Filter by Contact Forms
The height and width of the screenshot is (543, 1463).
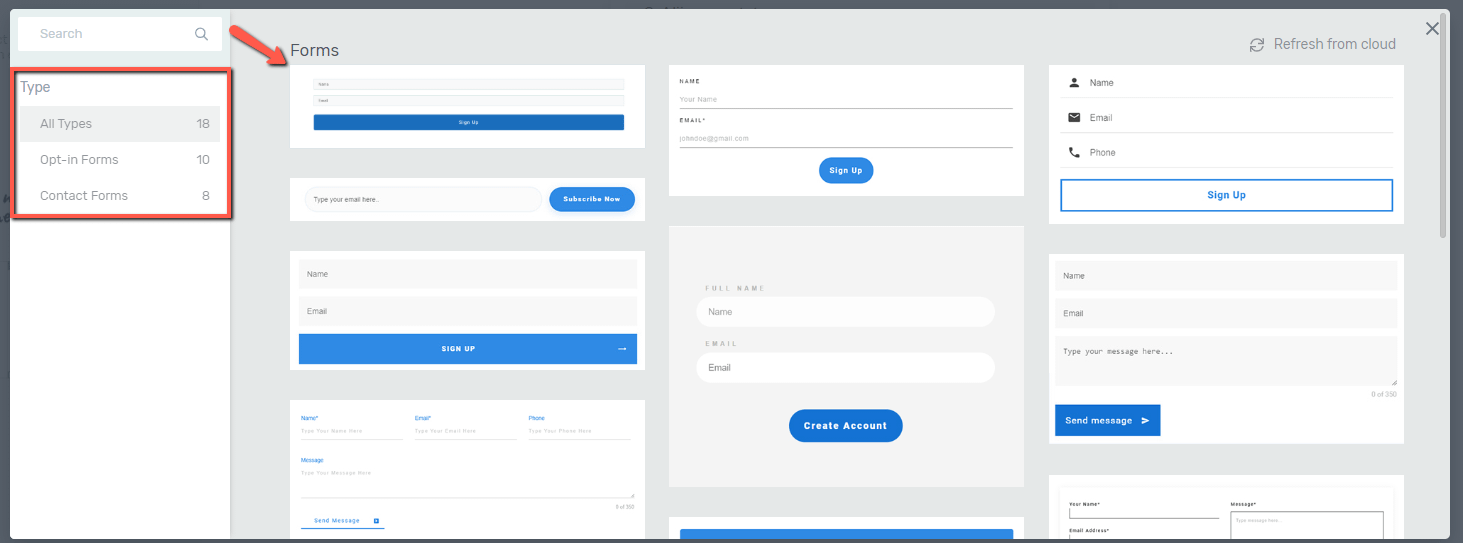(x=120, y=196)
